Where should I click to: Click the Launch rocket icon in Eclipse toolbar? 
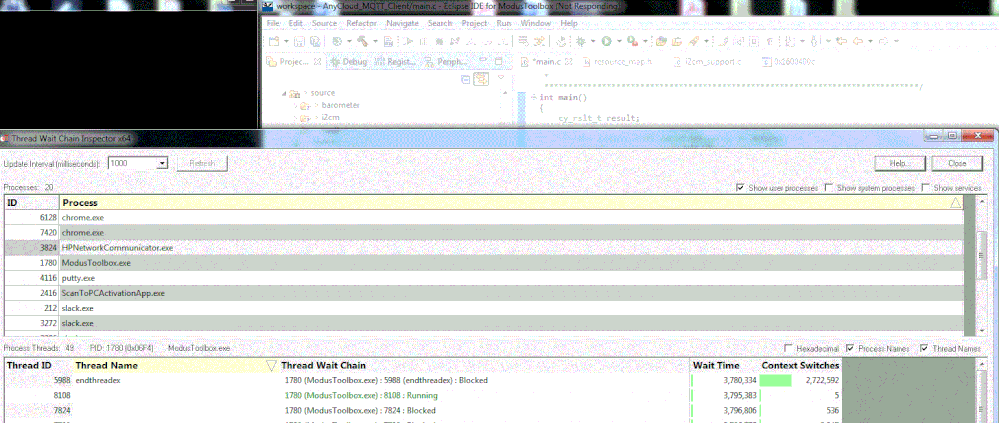click(x=694, y=41)
